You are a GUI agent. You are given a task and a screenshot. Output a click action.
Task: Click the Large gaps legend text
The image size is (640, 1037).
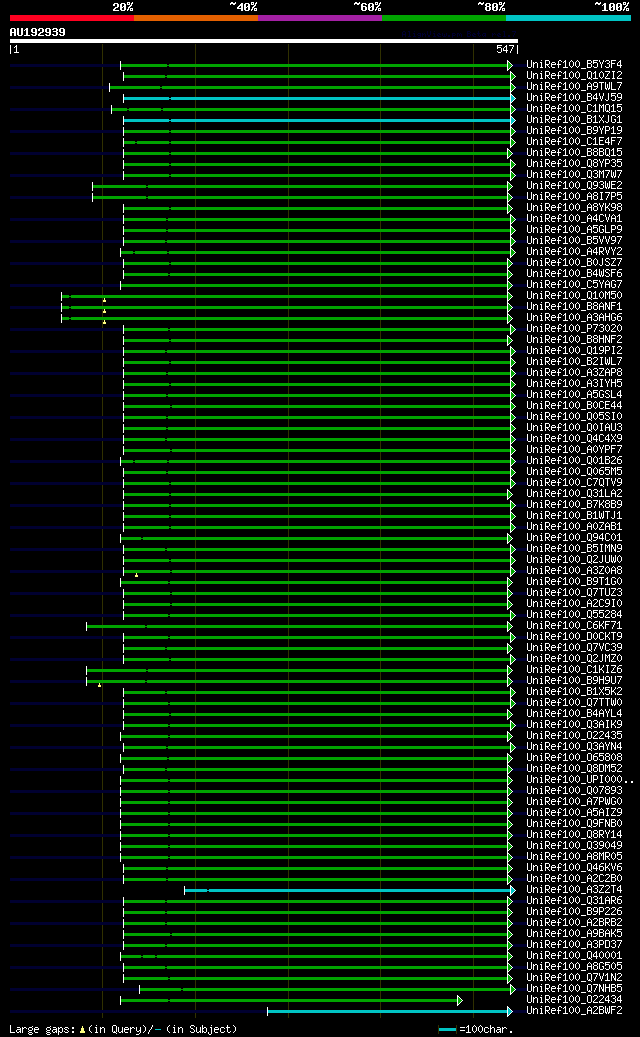(123, 1029)
